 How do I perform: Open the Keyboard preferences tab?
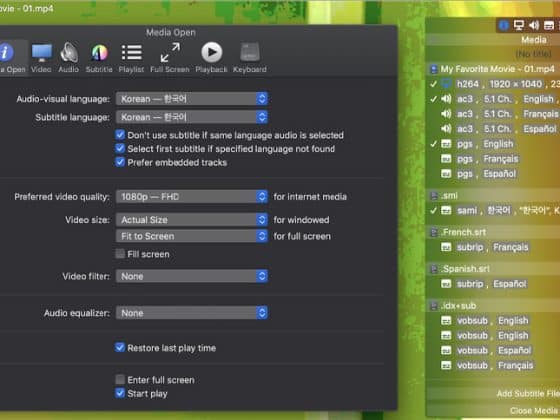pyautogui.click(x=250, y=58)
